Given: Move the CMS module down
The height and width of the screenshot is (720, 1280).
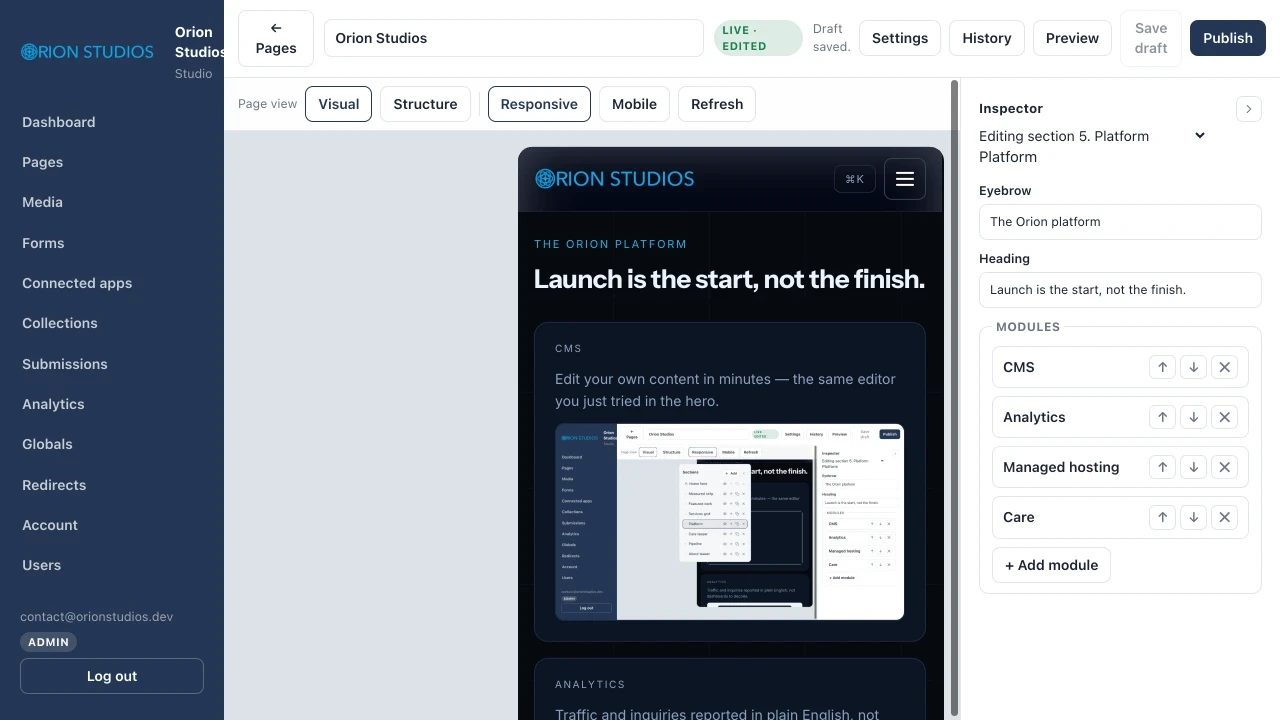Looking at the screenshot, I should tap(1193, 367).
